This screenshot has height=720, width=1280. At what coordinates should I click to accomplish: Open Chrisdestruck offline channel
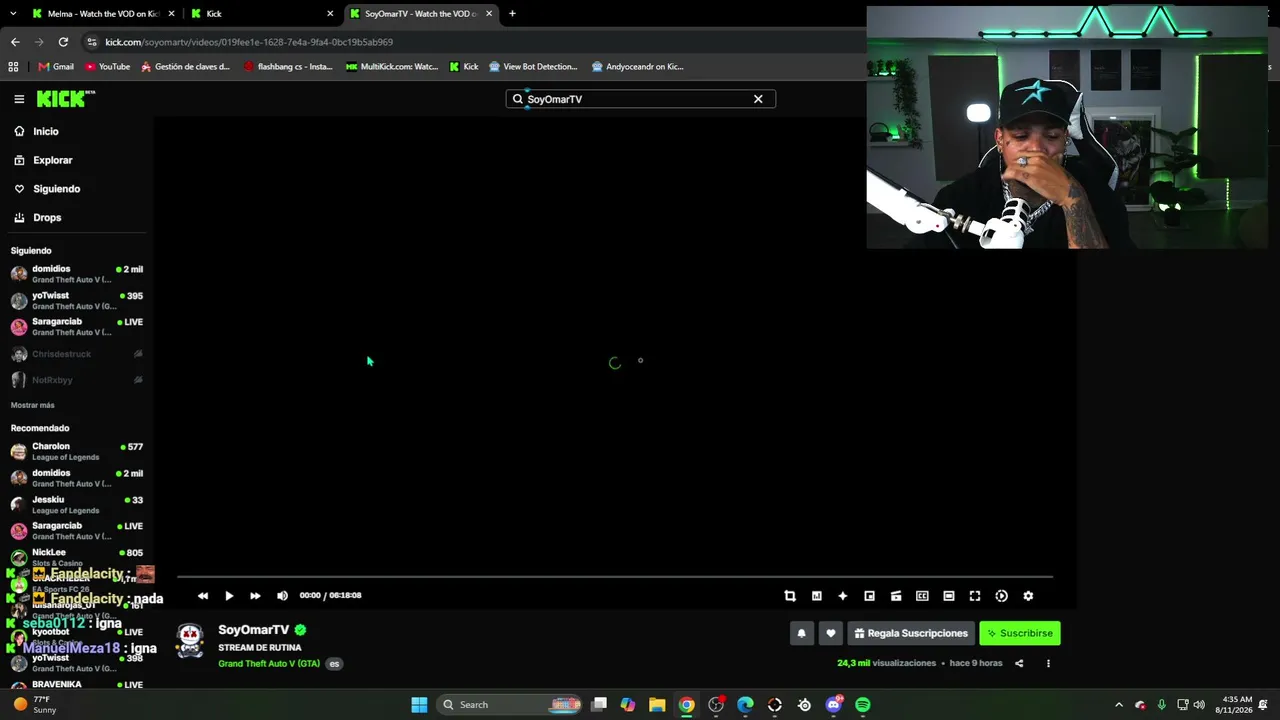coord(76,354)
